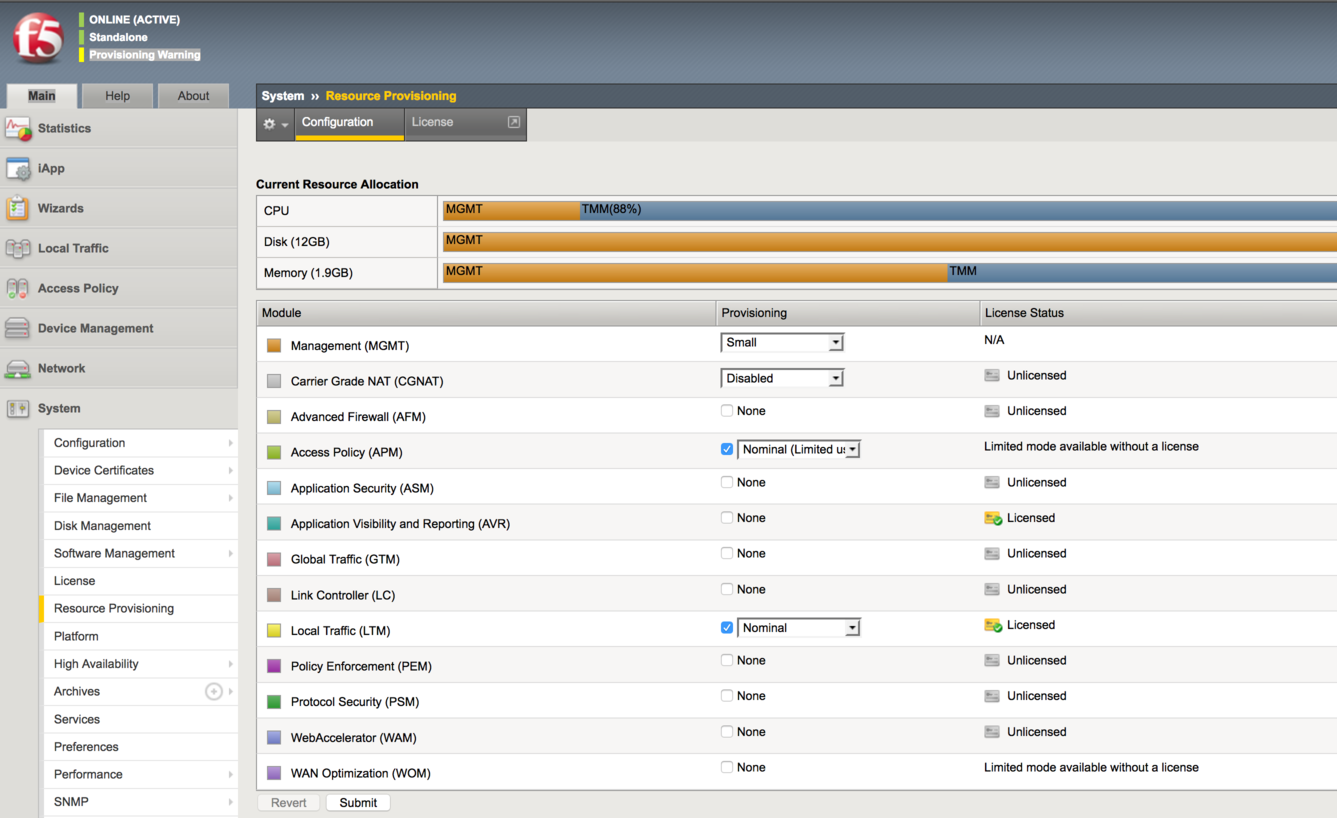The image size is (1337, 818).
Task: Click the License tab popout icon
Action: click(x=514, y=122)
